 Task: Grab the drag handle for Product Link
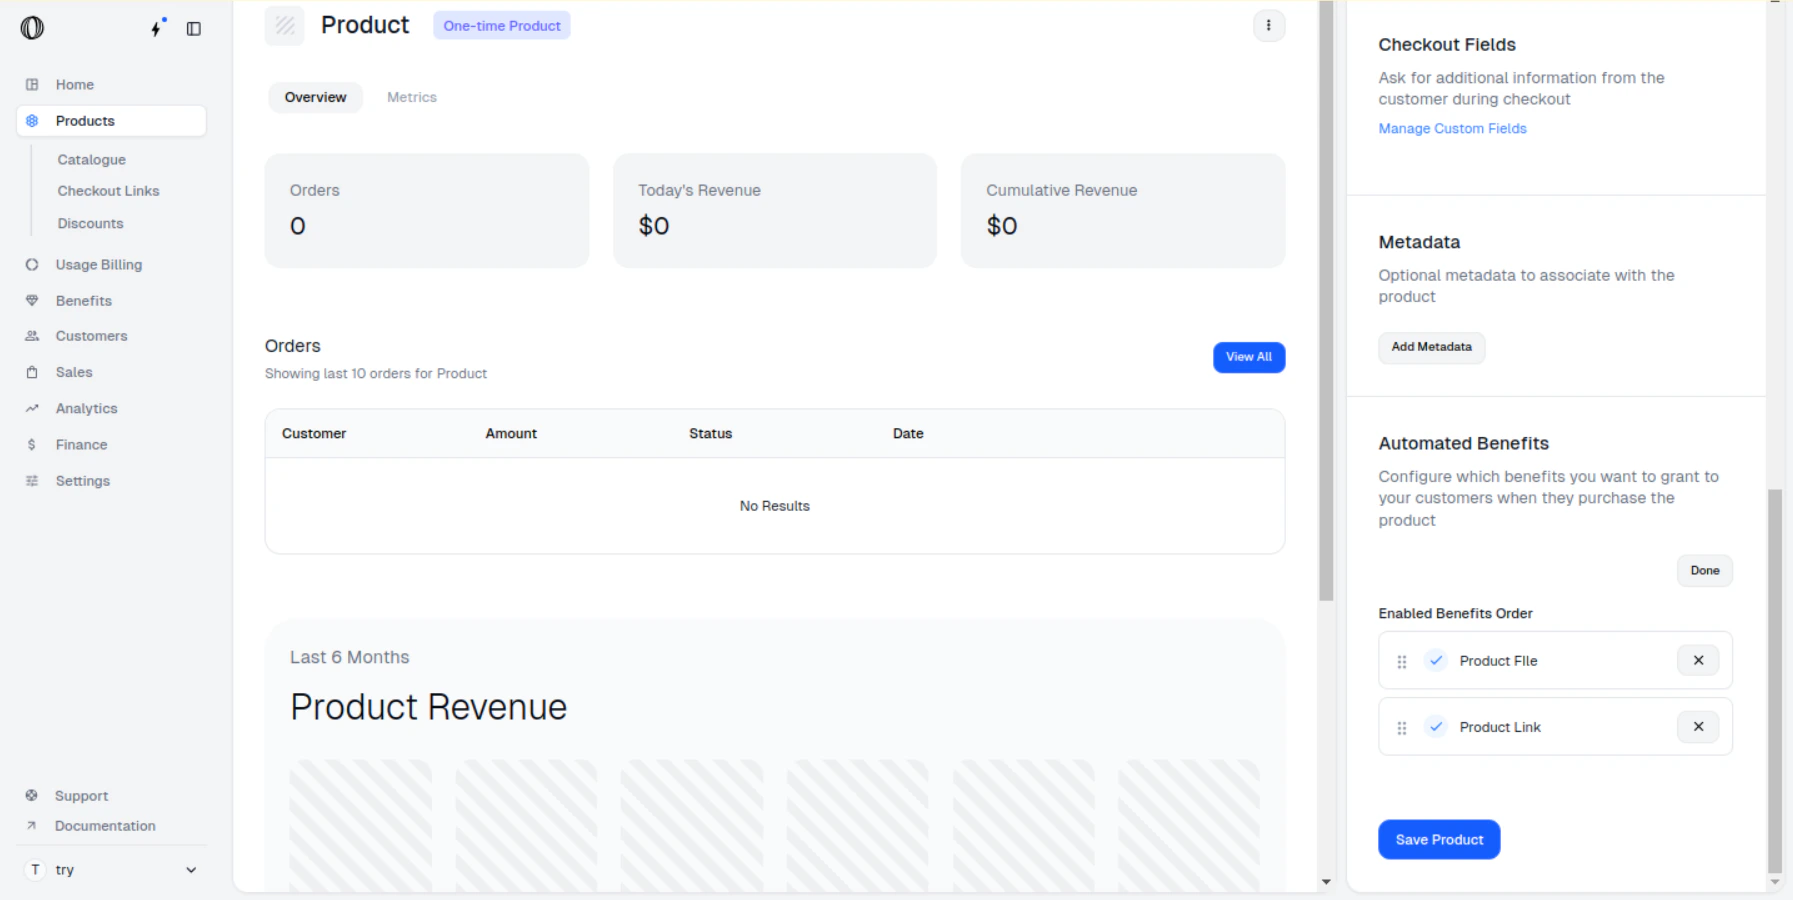pos(1402,728)
